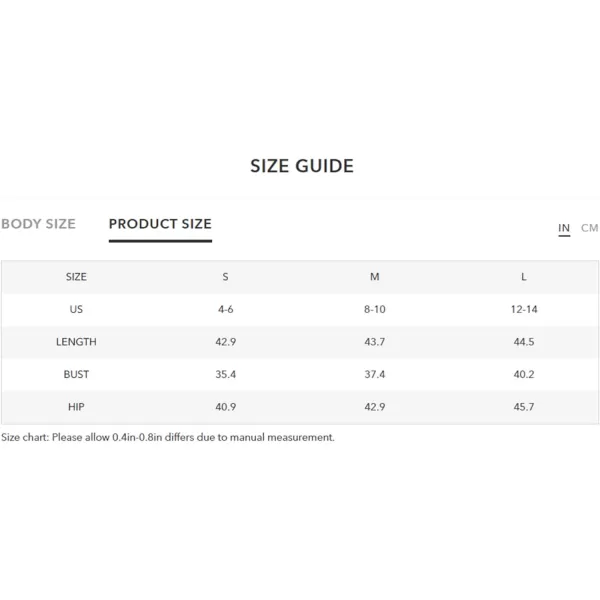Click US size 12-14 cell
Image resolution: width=600 pixels, height=600 pixels.
point(524,309)
